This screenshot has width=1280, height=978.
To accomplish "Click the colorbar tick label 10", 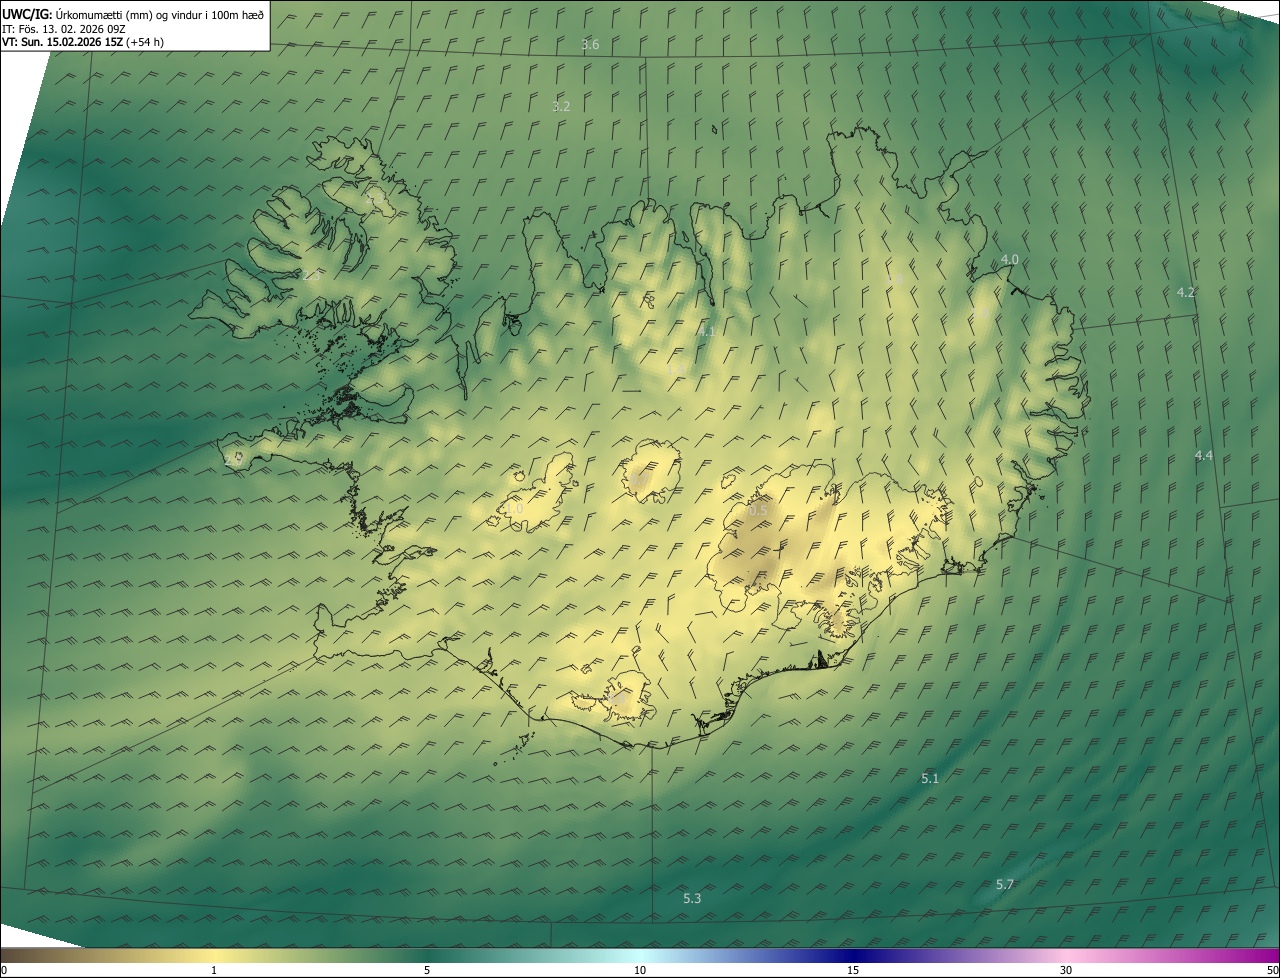I will (x=640, y=971).
